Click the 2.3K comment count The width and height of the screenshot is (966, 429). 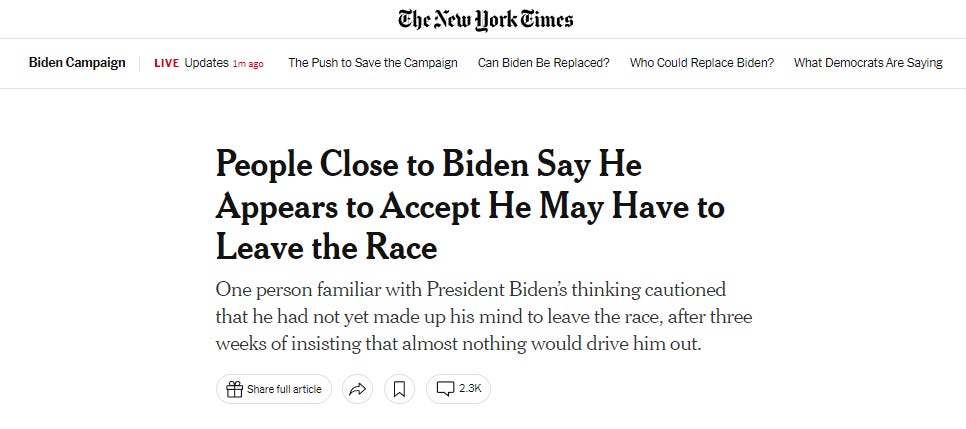pyautogui.click(x=469, y=389)
